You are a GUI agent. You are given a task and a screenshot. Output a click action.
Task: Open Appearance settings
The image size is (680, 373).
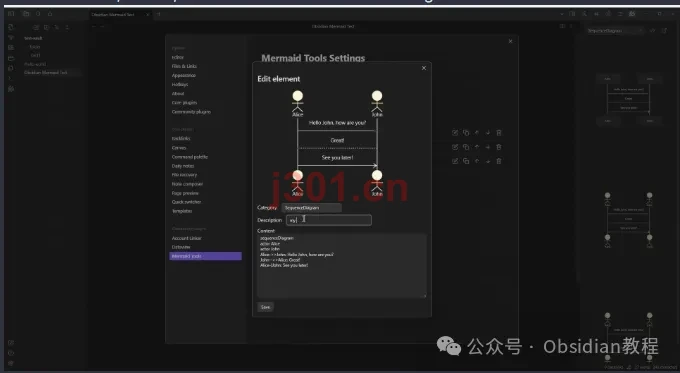pyautogui.click(x=184, y=75)
